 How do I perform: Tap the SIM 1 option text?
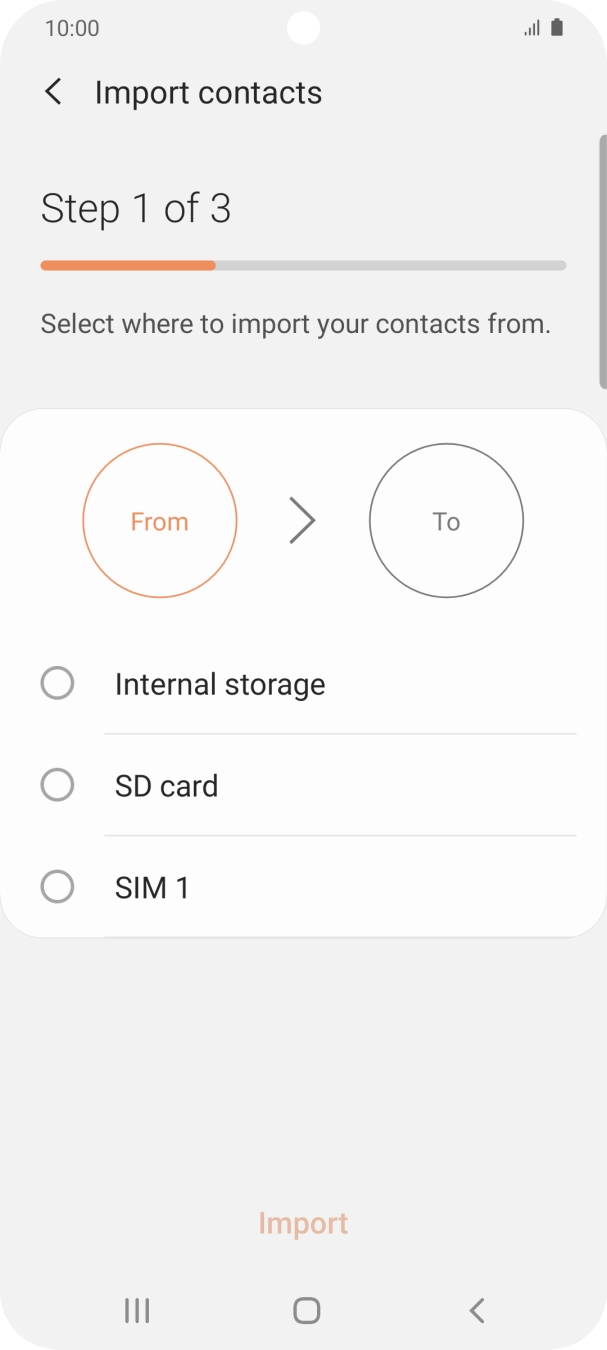click(152, 888)
